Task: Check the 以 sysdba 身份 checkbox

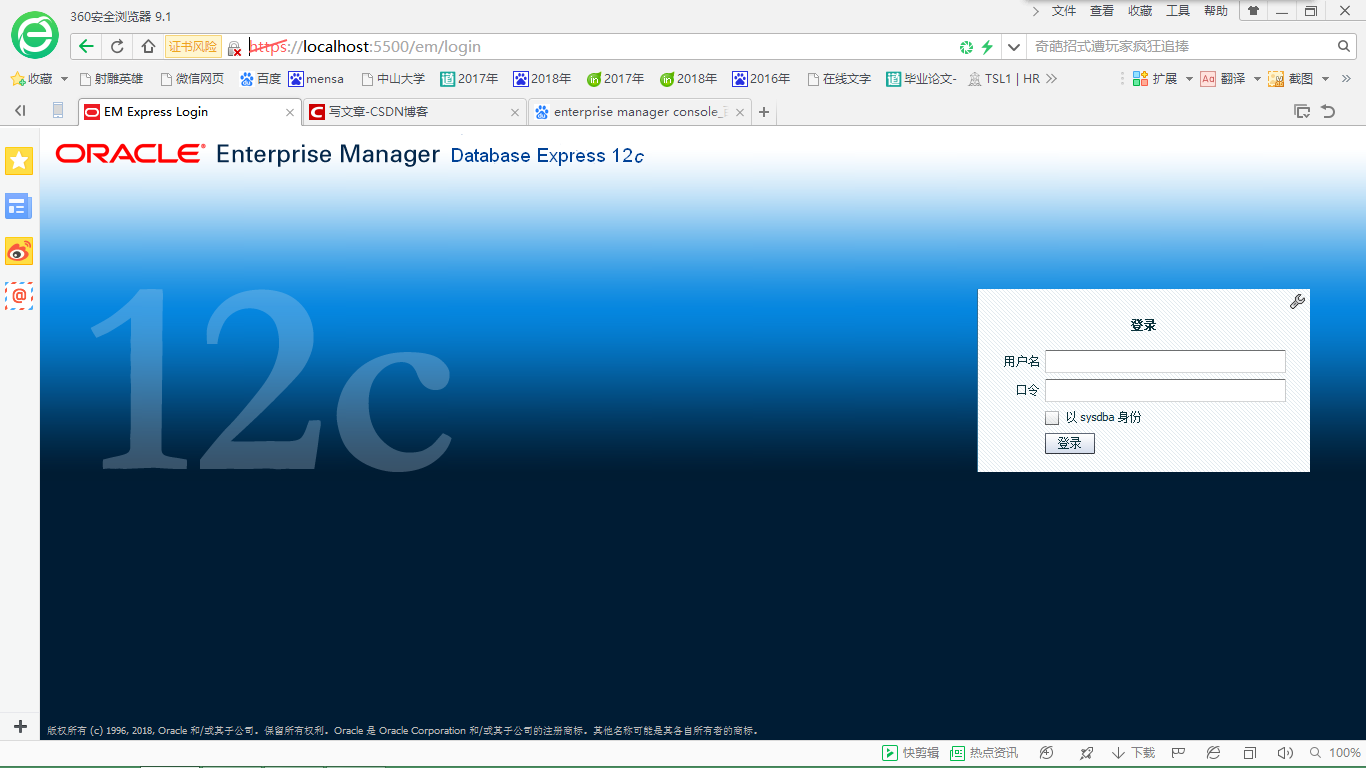Action: pos(1052,418)
